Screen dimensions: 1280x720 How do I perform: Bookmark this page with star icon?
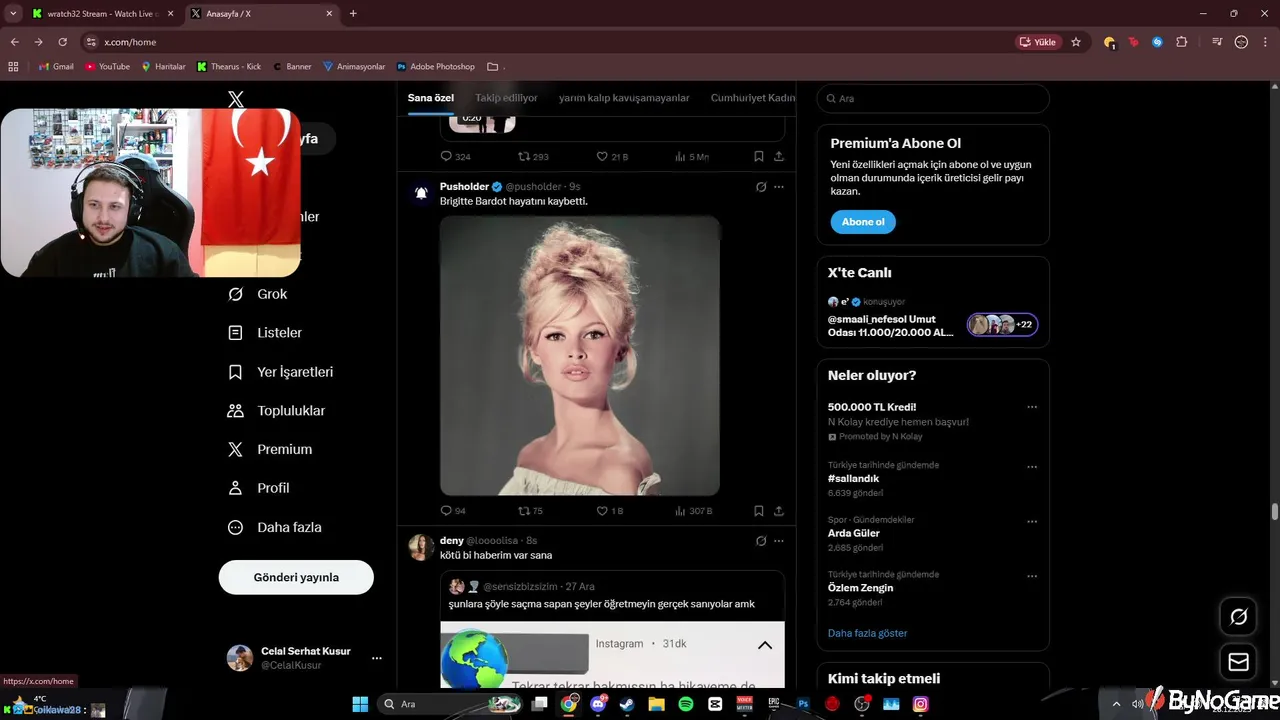pos(1076,42)
